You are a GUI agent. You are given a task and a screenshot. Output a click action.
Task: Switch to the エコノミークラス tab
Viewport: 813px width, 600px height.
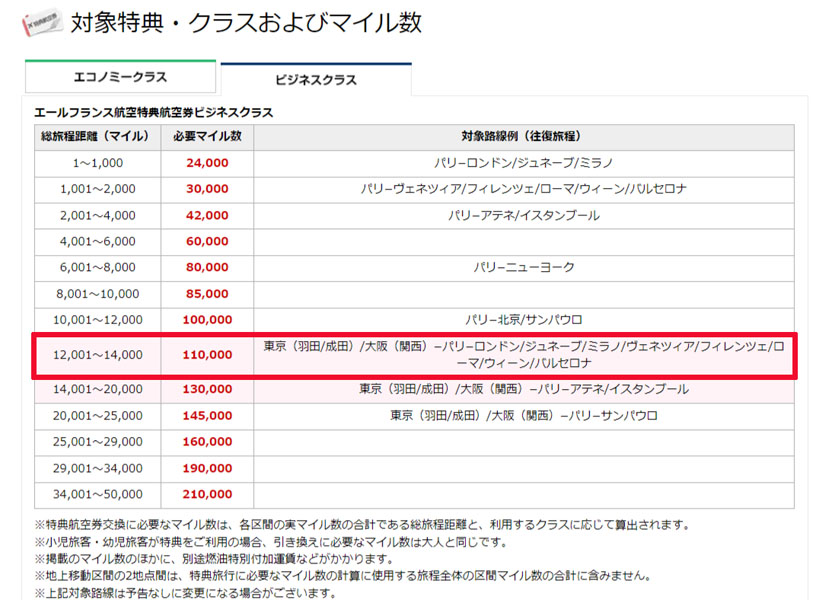pyautogui.click(x=120, y=77)
